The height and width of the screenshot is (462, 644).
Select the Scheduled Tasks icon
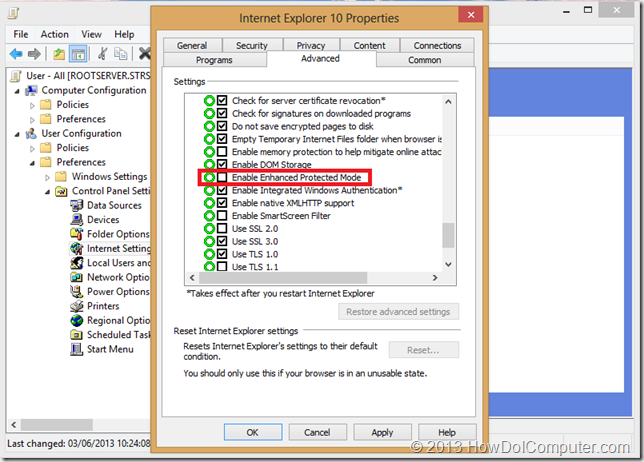coord(77,335)
